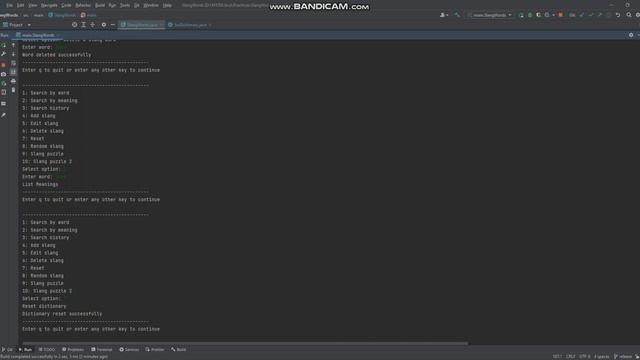Open run configuration dropdown main.SlangWords

[490, 15]
